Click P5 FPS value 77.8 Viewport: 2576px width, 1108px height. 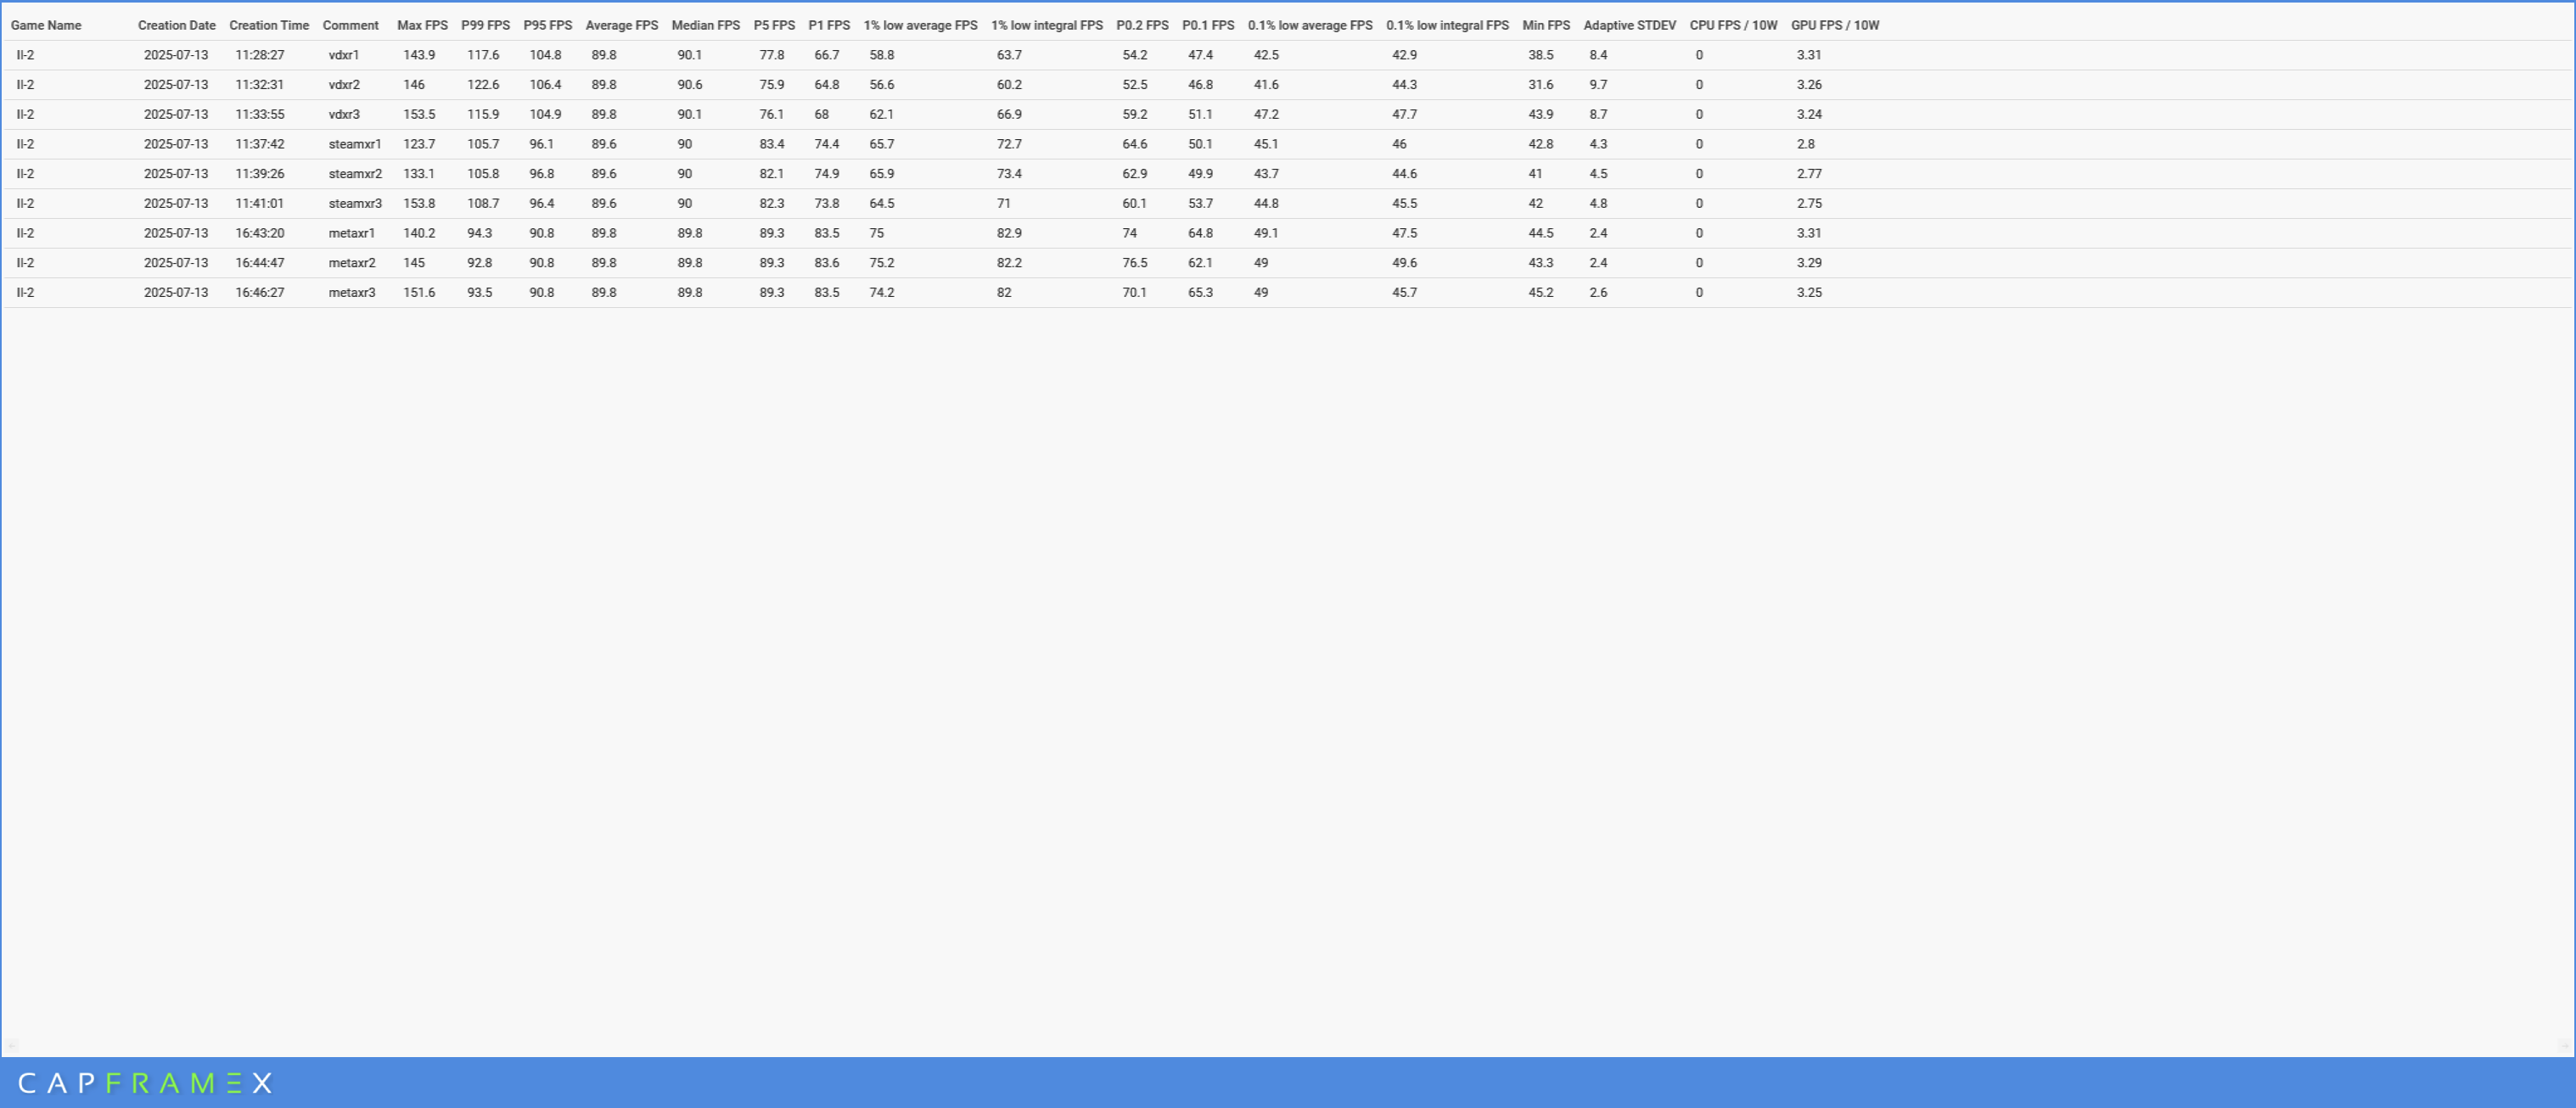tap(772, 55)
